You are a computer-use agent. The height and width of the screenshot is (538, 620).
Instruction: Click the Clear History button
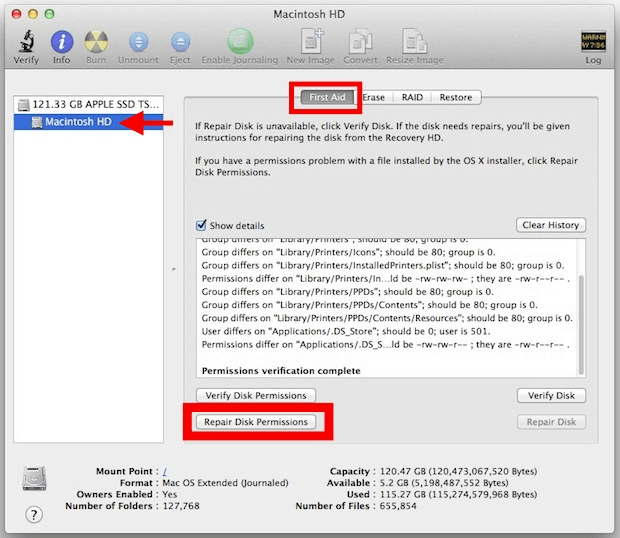point(551,225)
